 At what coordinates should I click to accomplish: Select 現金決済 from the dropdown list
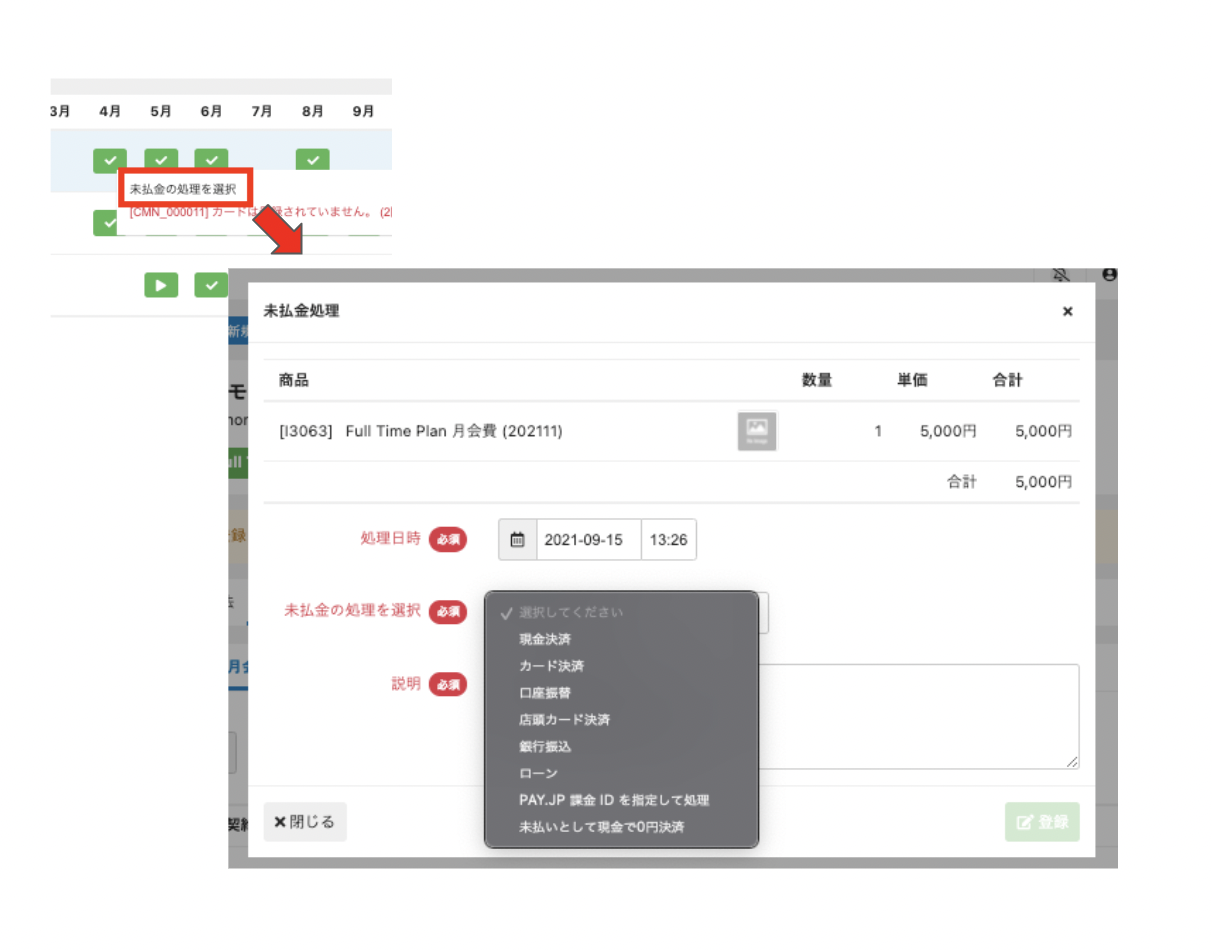coord(545,639)
